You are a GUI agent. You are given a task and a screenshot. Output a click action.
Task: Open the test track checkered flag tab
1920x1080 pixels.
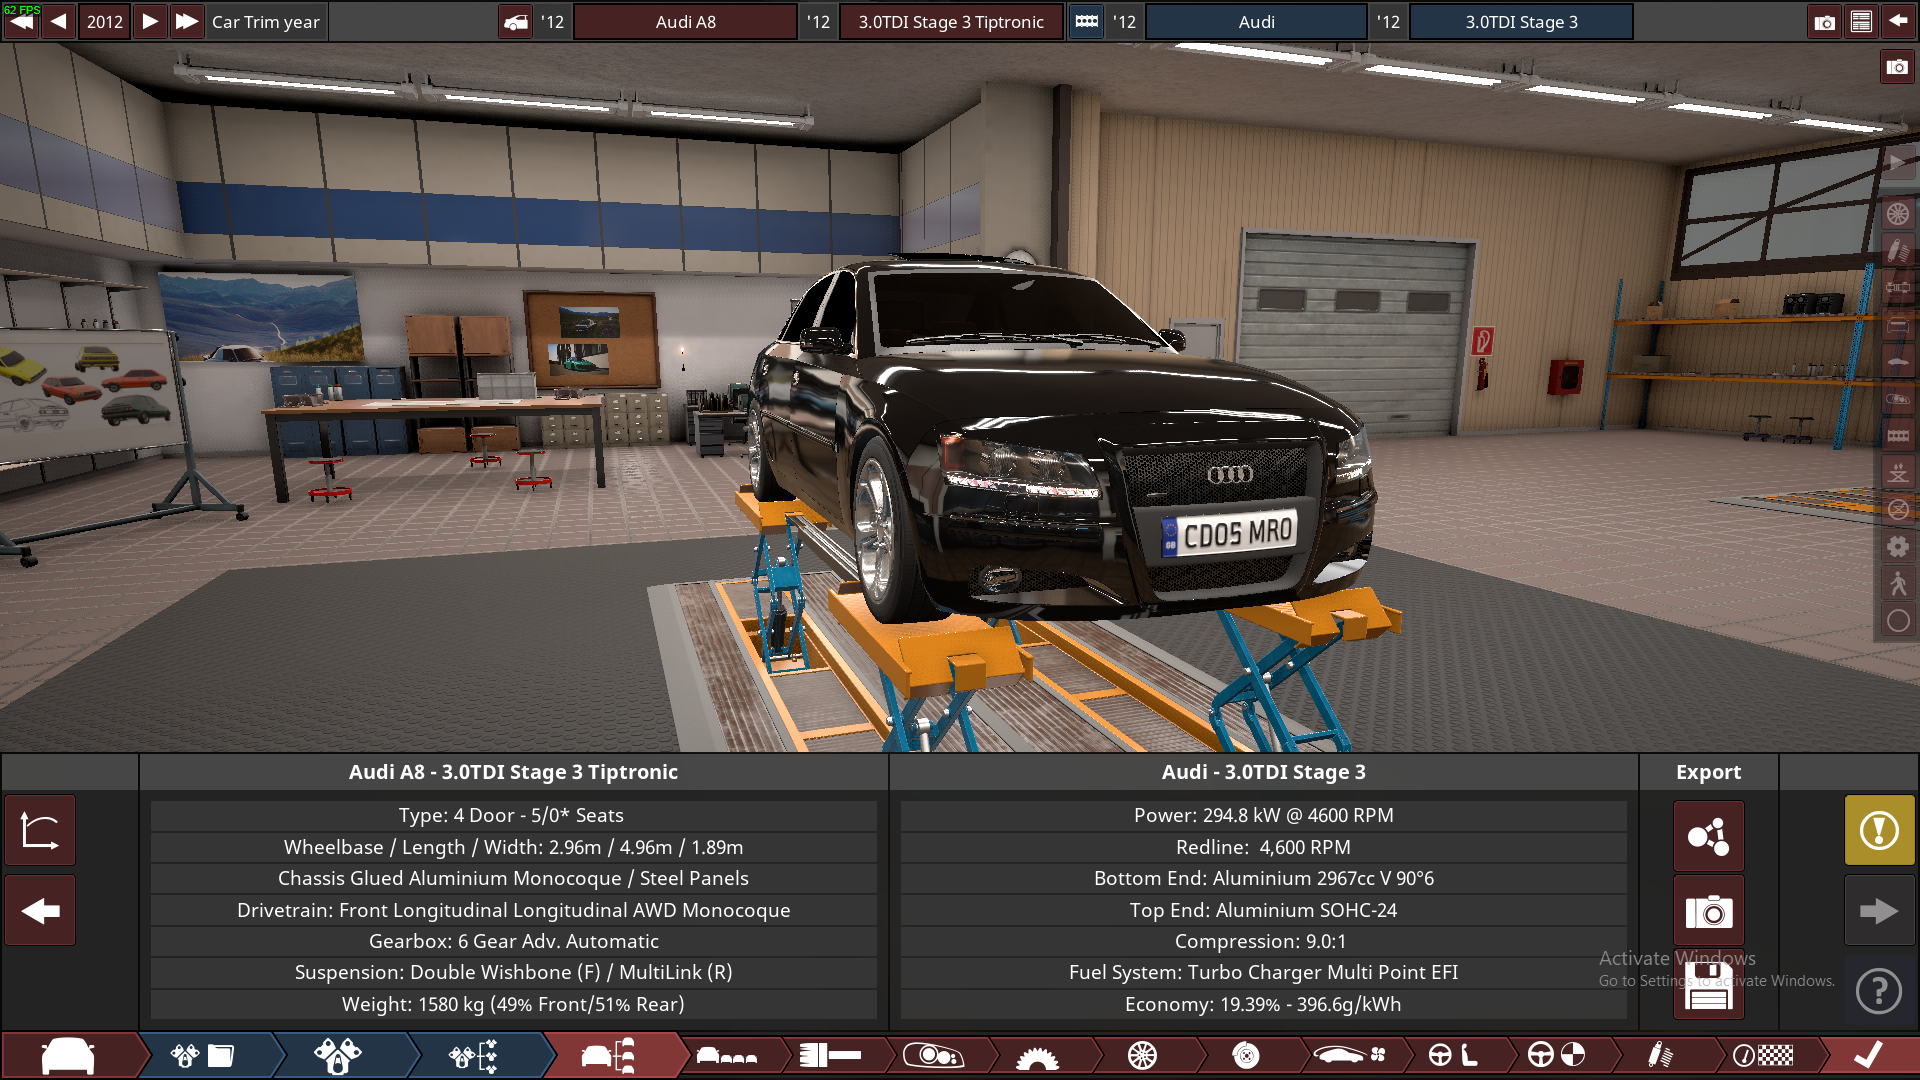pyautogui.click(x=1764, y=1055)
